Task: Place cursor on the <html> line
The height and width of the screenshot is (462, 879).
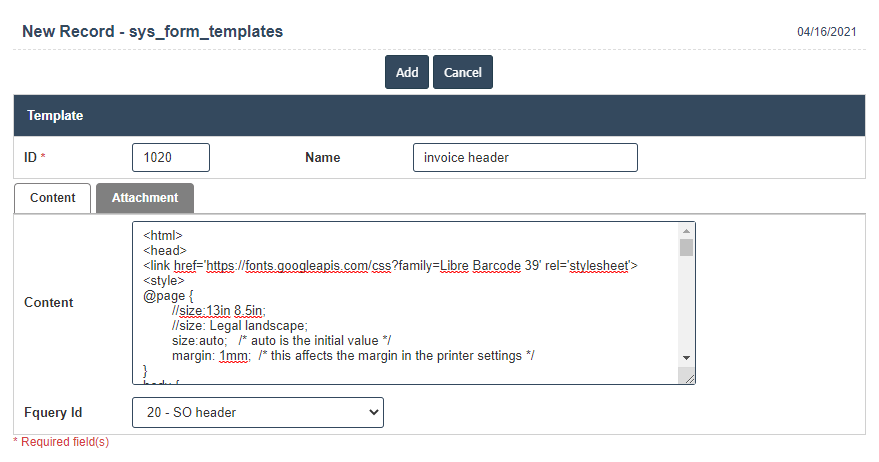Action: tap(163, 236)
